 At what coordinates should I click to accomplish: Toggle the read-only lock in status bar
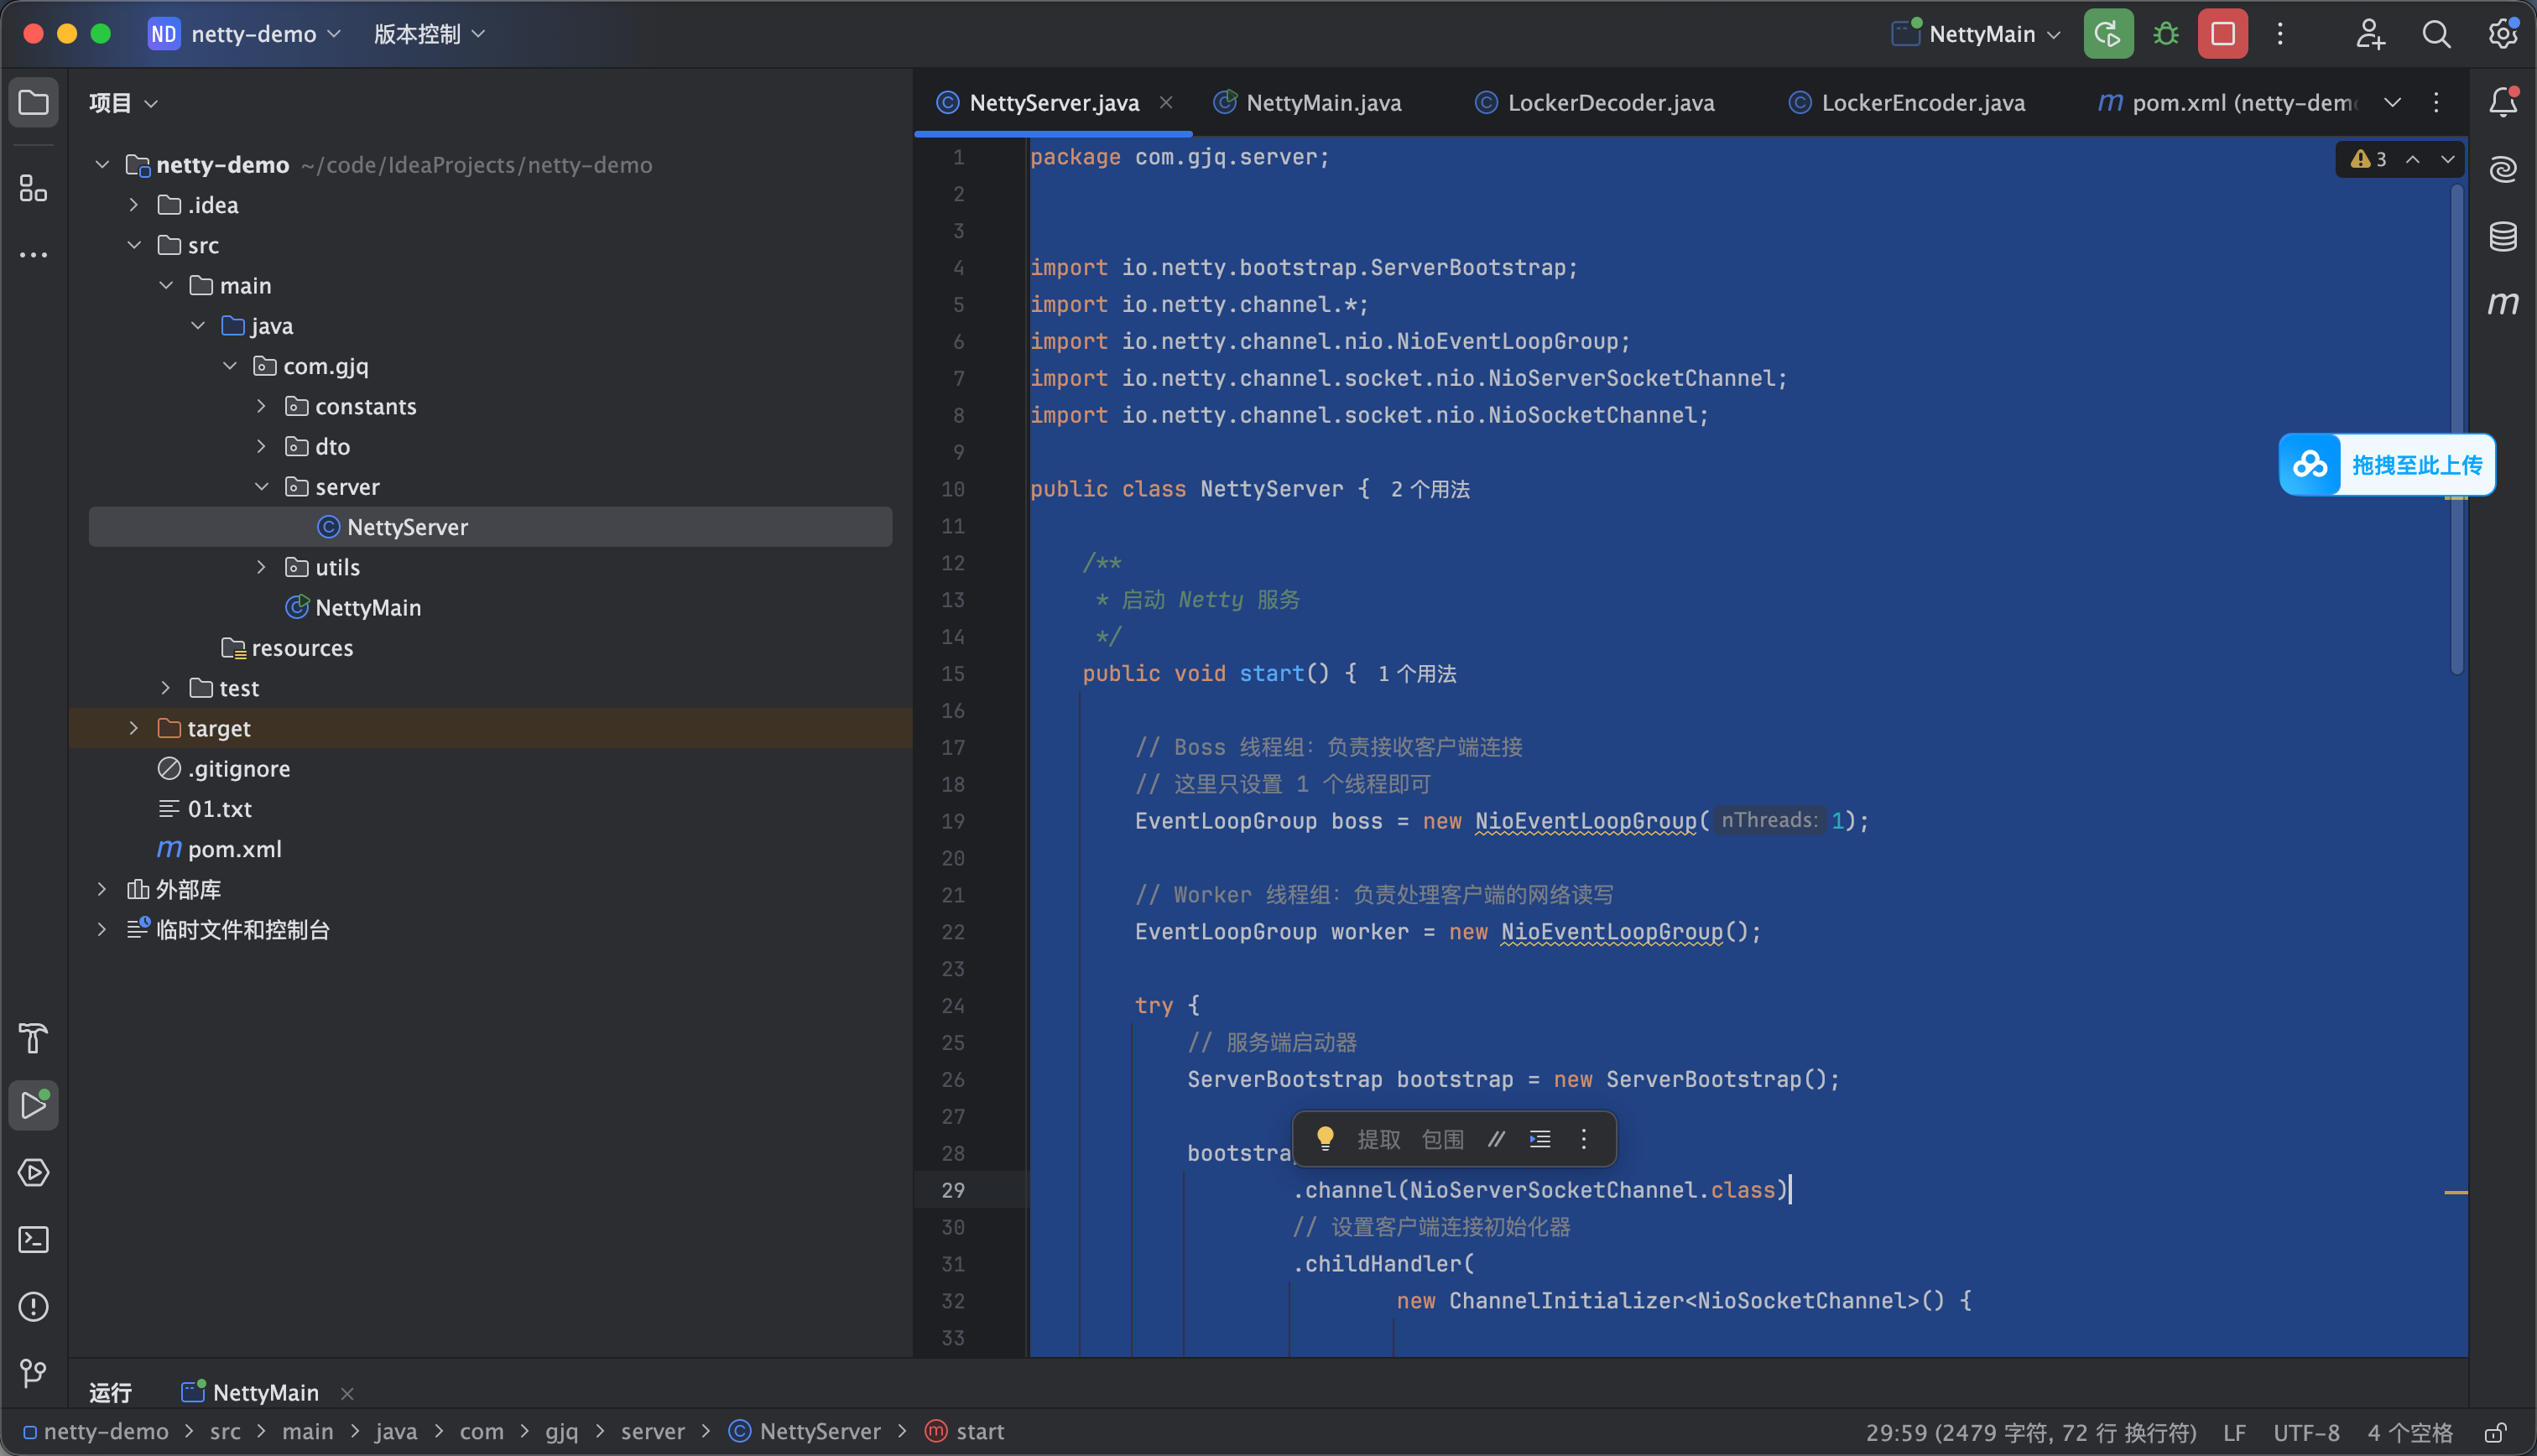pos(2496,1432)
